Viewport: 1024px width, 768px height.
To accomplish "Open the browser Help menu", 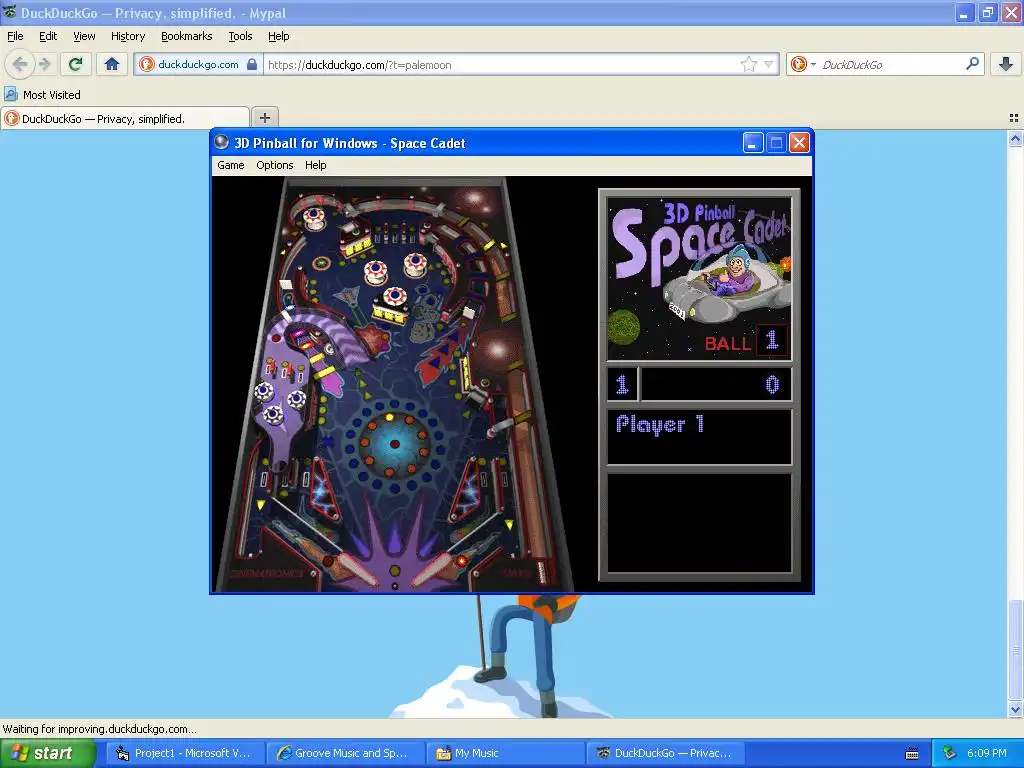I will [x=278, y=36].
